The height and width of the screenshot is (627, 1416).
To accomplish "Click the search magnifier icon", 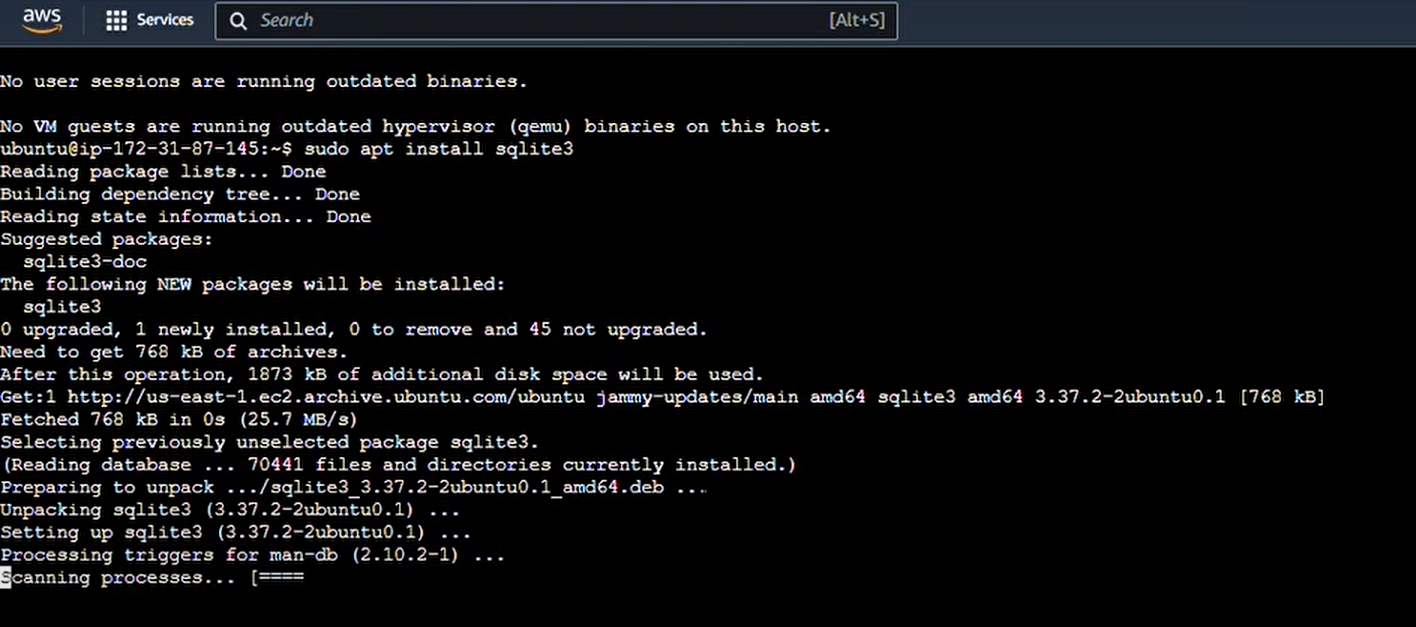I will [238, 20].
